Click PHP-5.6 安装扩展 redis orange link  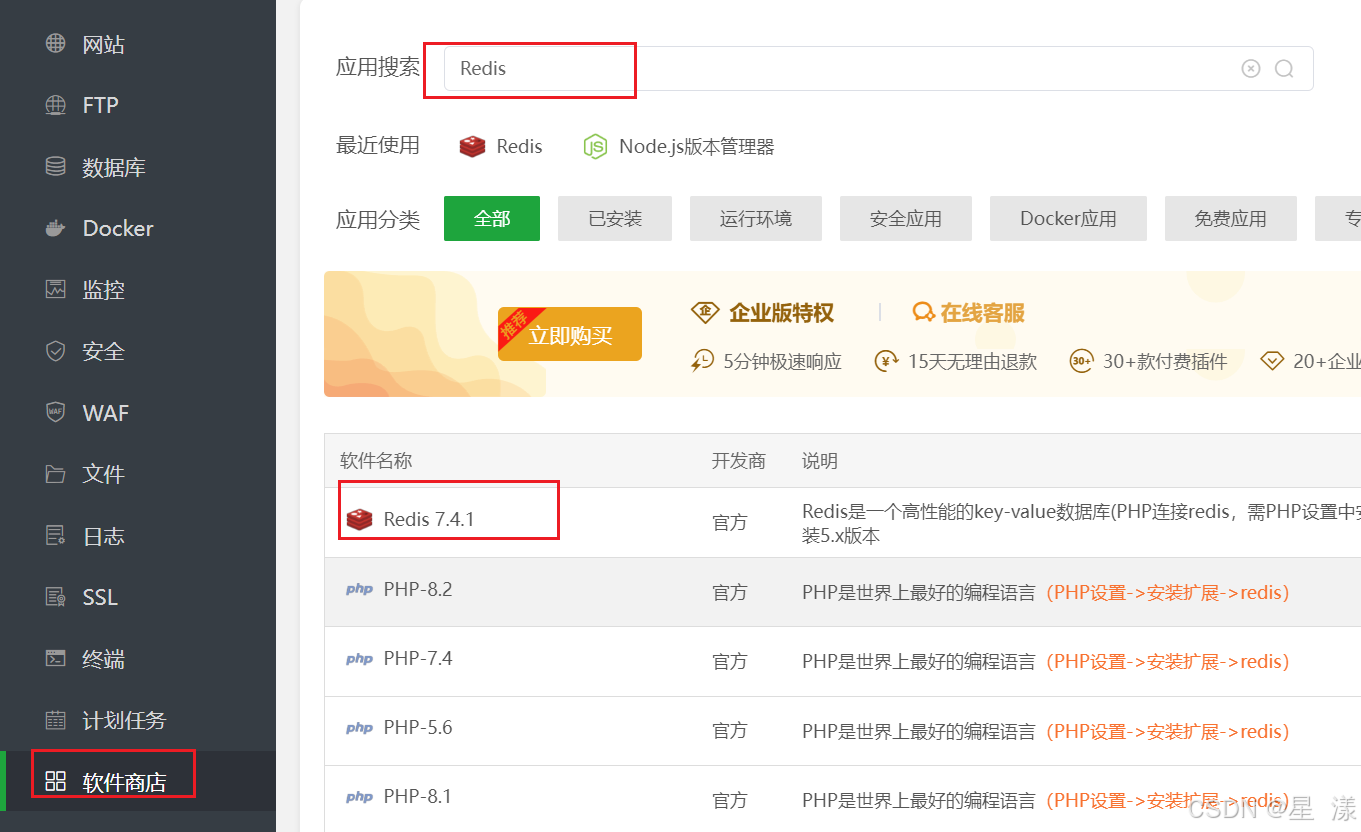1168,731
